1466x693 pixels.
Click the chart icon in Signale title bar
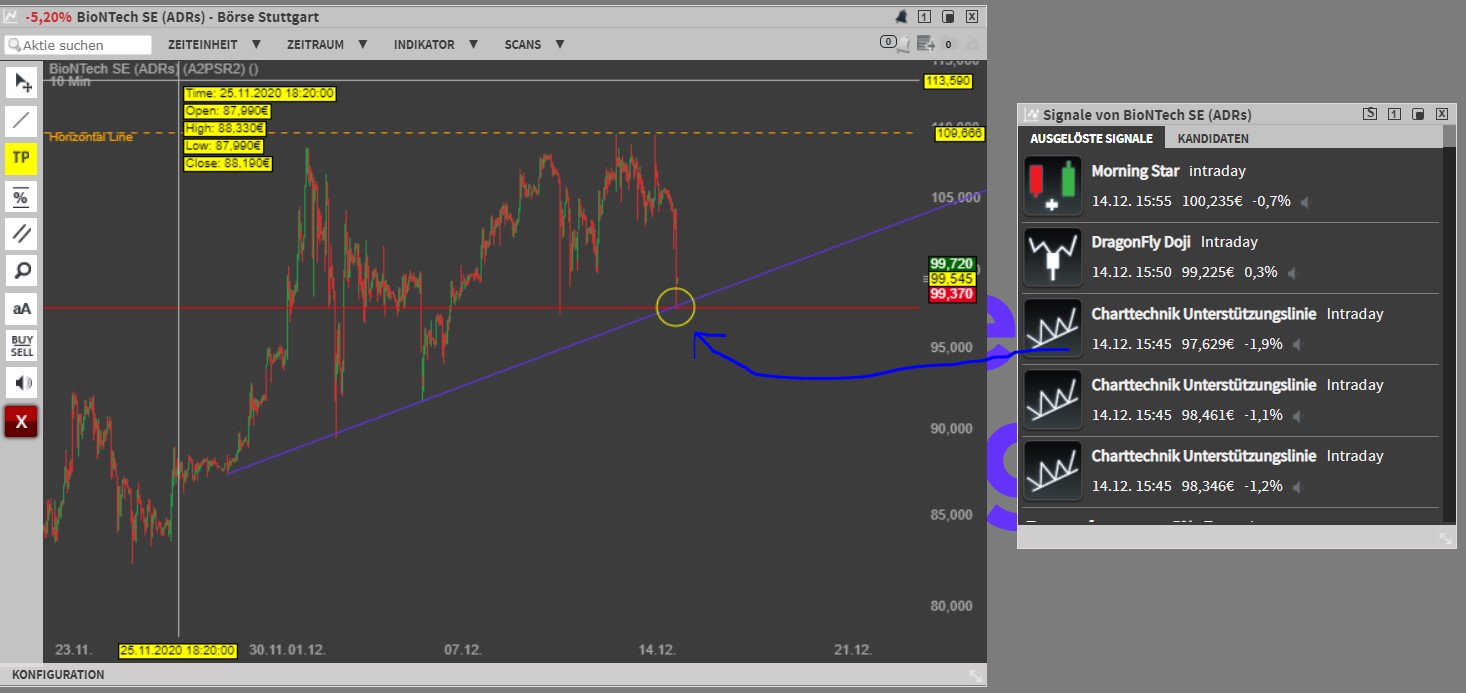[x=1031, y=114]
